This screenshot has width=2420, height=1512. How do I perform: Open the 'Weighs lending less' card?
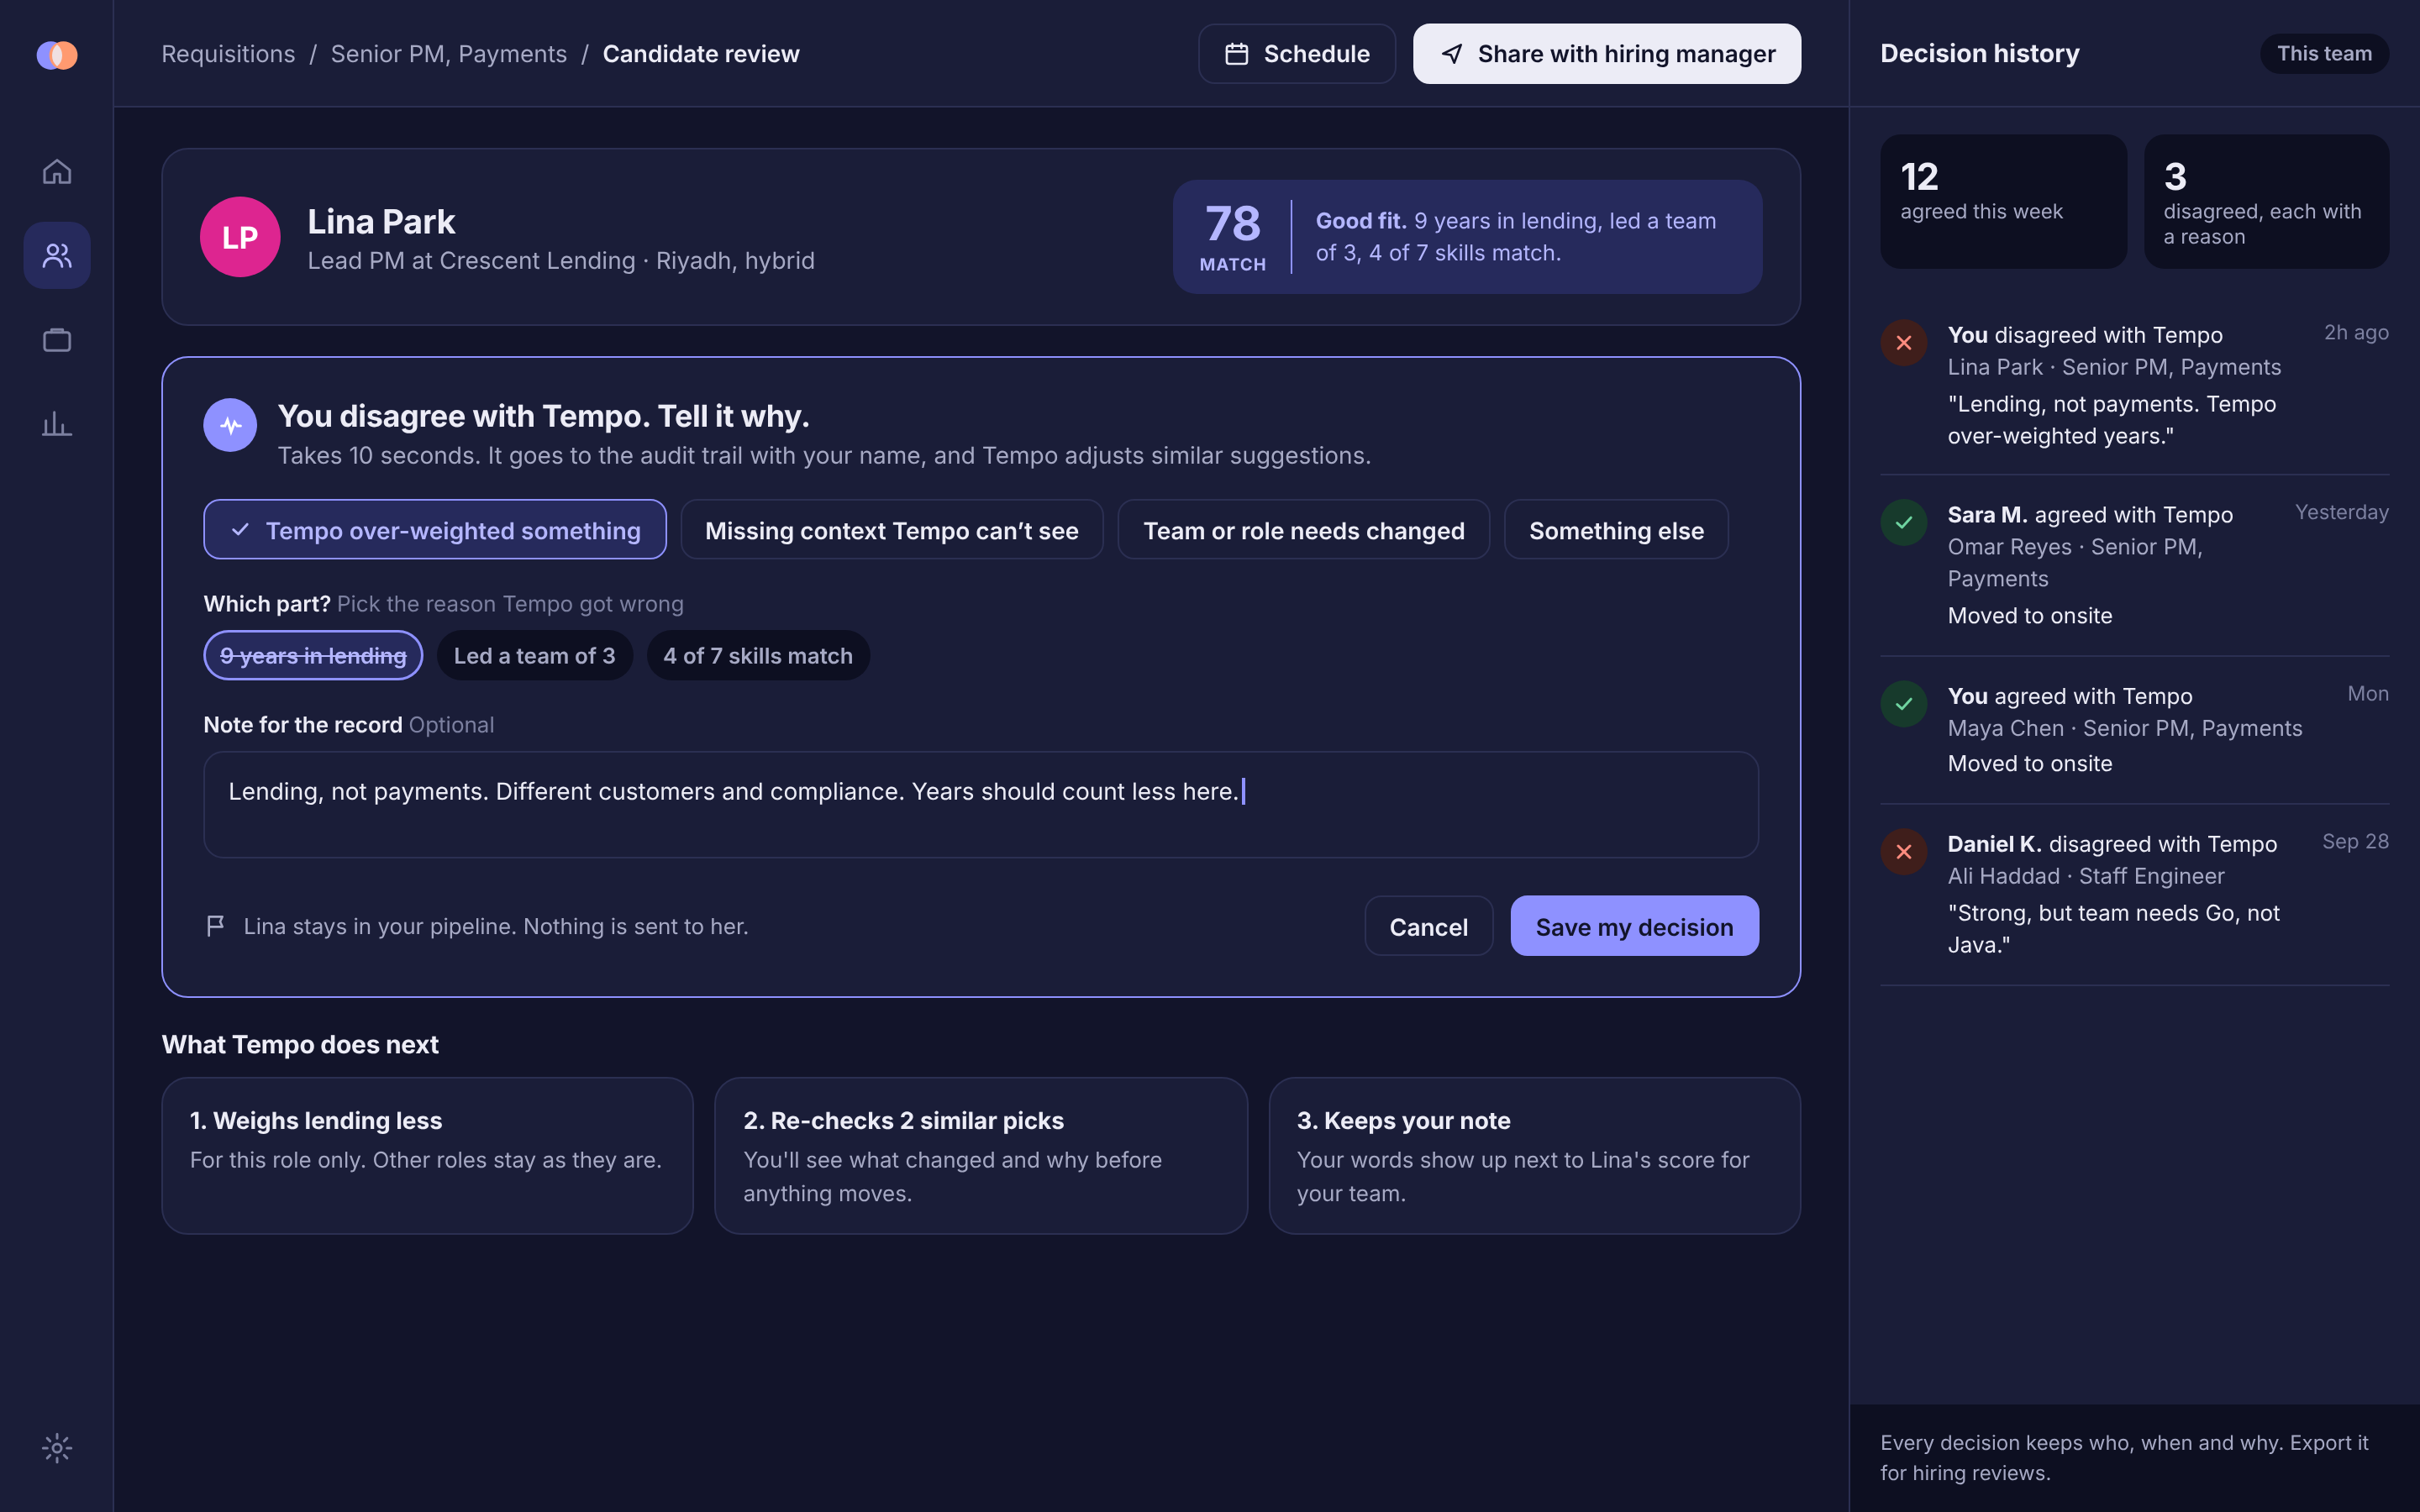click(428, 1155)
